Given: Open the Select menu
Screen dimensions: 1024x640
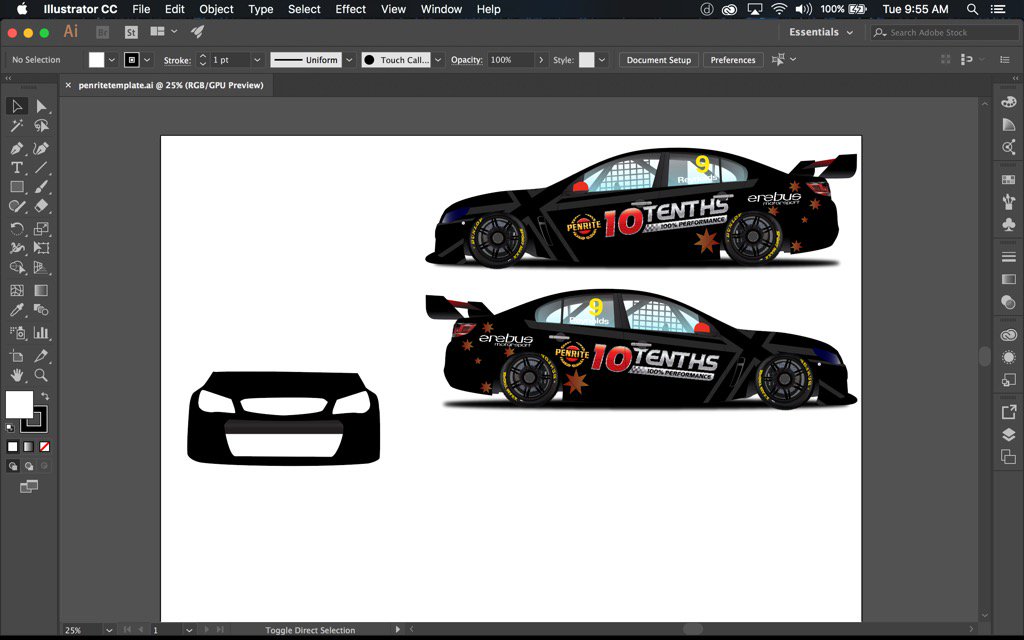Looking at the screenshot, I should click(x=304, y=9).
